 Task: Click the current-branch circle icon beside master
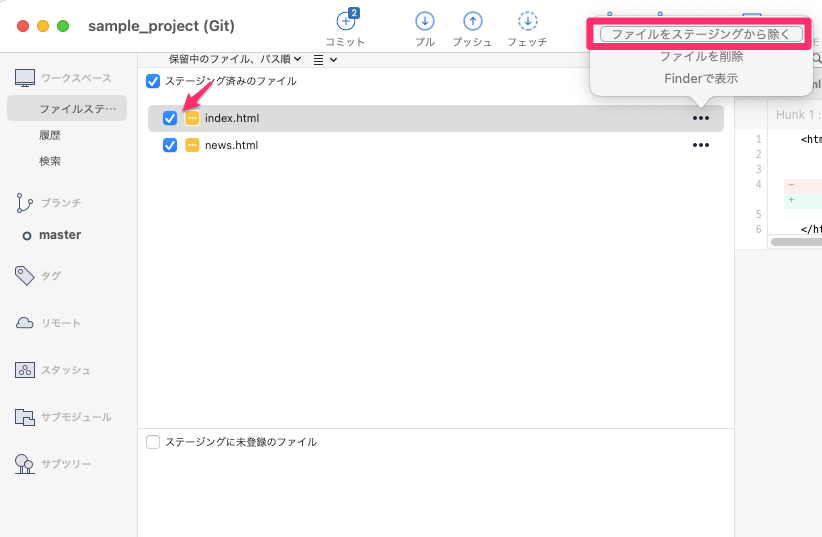[x=27, y=236]
